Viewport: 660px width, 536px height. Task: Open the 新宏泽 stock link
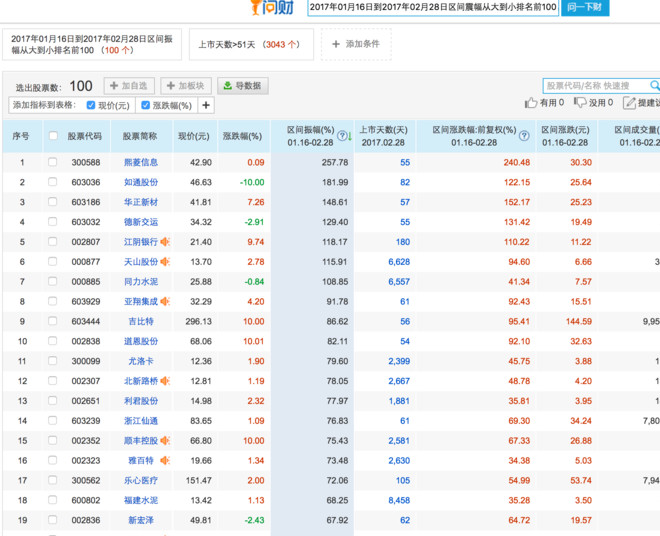coord(141,520)
